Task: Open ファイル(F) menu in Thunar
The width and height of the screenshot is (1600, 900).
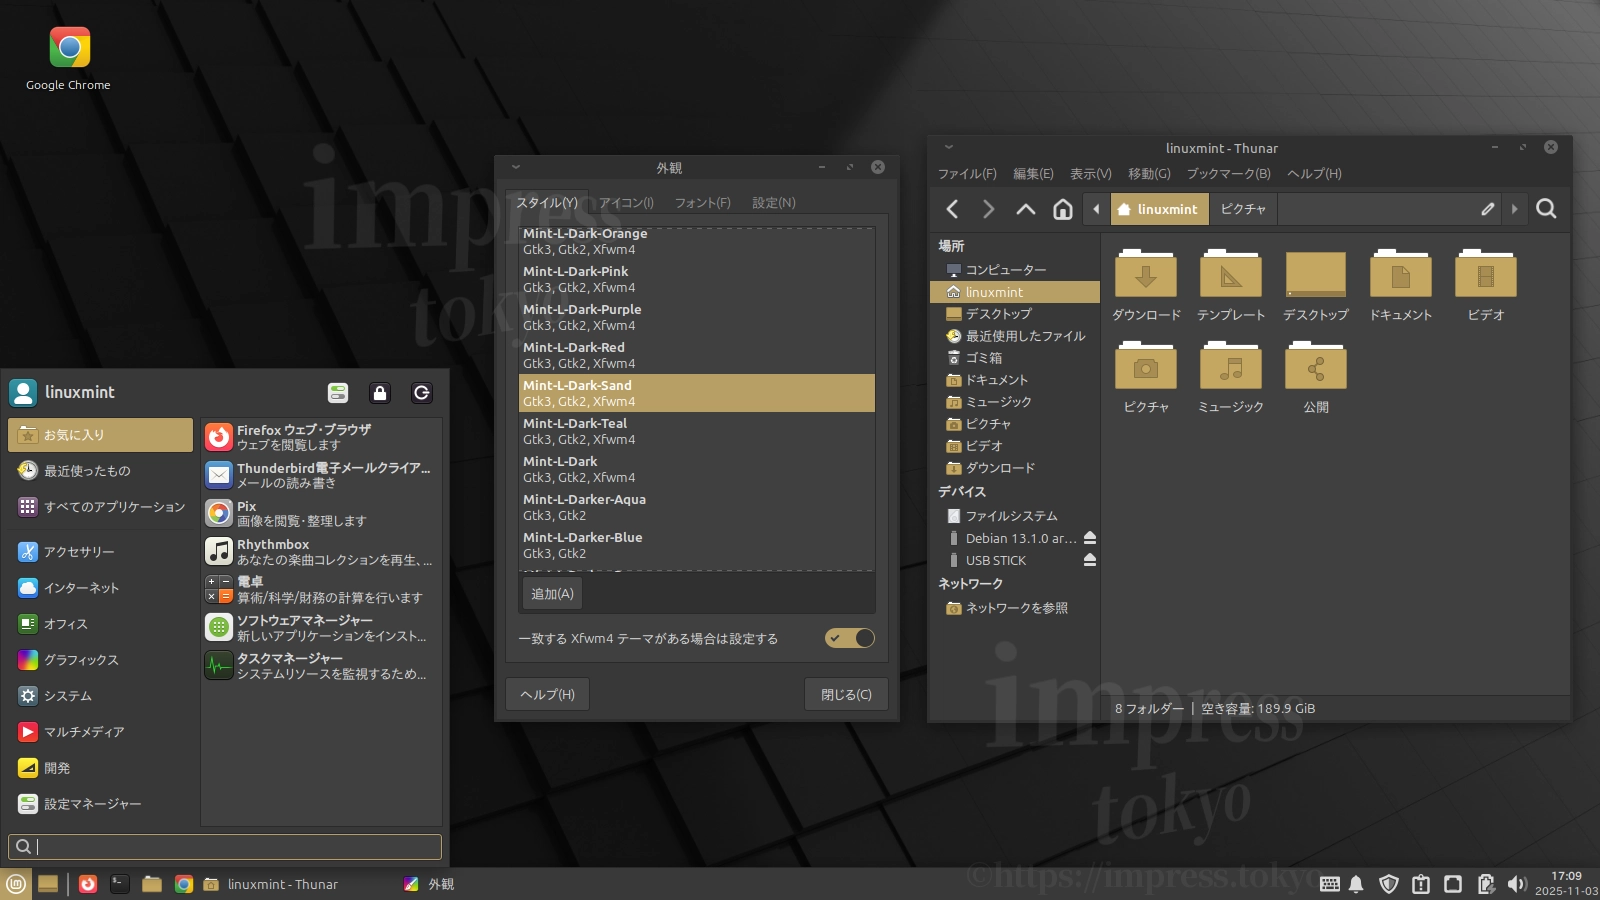Action: pyautogui.click(x=967, y=174)
